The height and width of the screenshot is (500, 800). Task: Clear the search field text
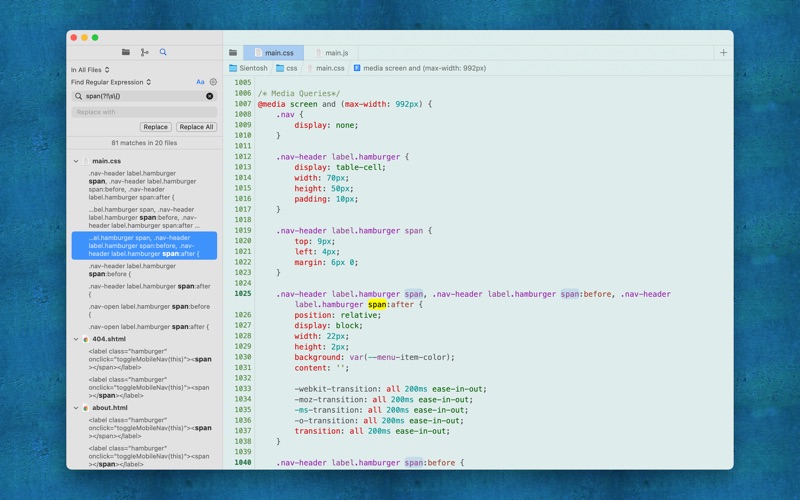[x=210, y=96]
